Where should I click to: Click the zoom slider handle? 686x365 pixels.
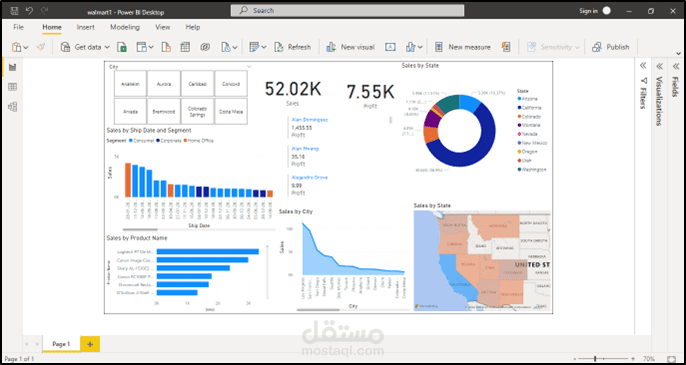click(x=595, y=359)
